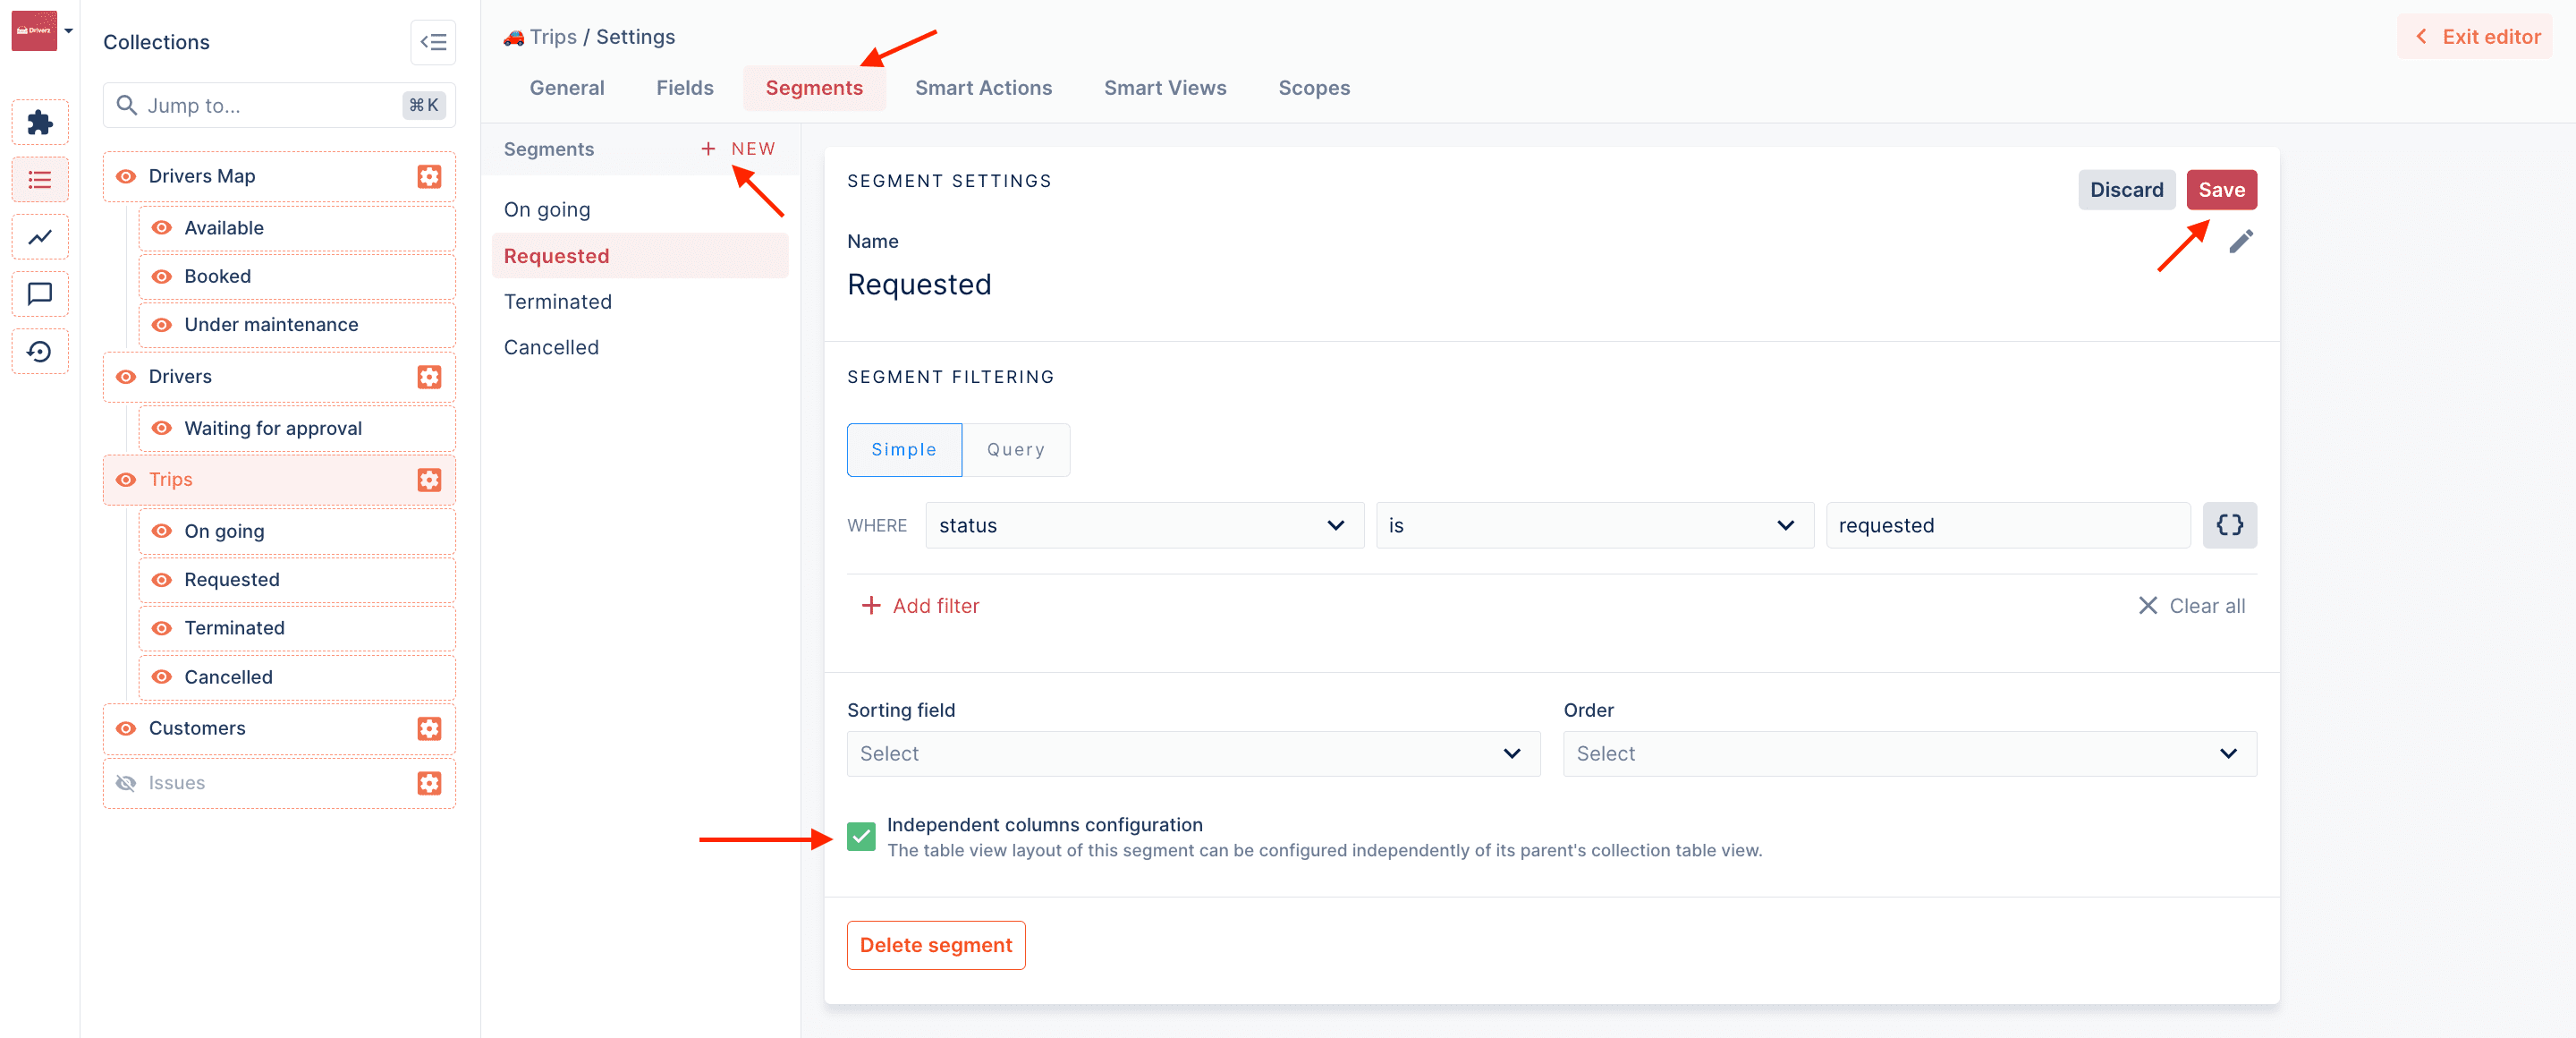Click the requested filter value field

click(x=2006, y=525)
